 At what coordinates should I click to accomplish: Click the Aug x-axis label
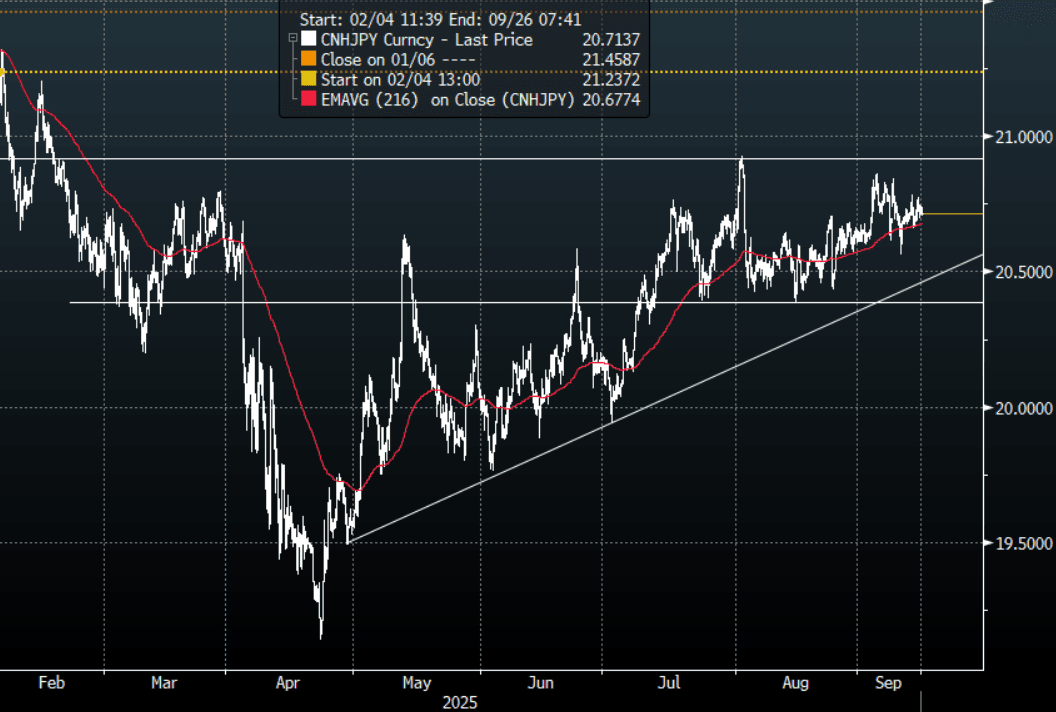(795, 683)
